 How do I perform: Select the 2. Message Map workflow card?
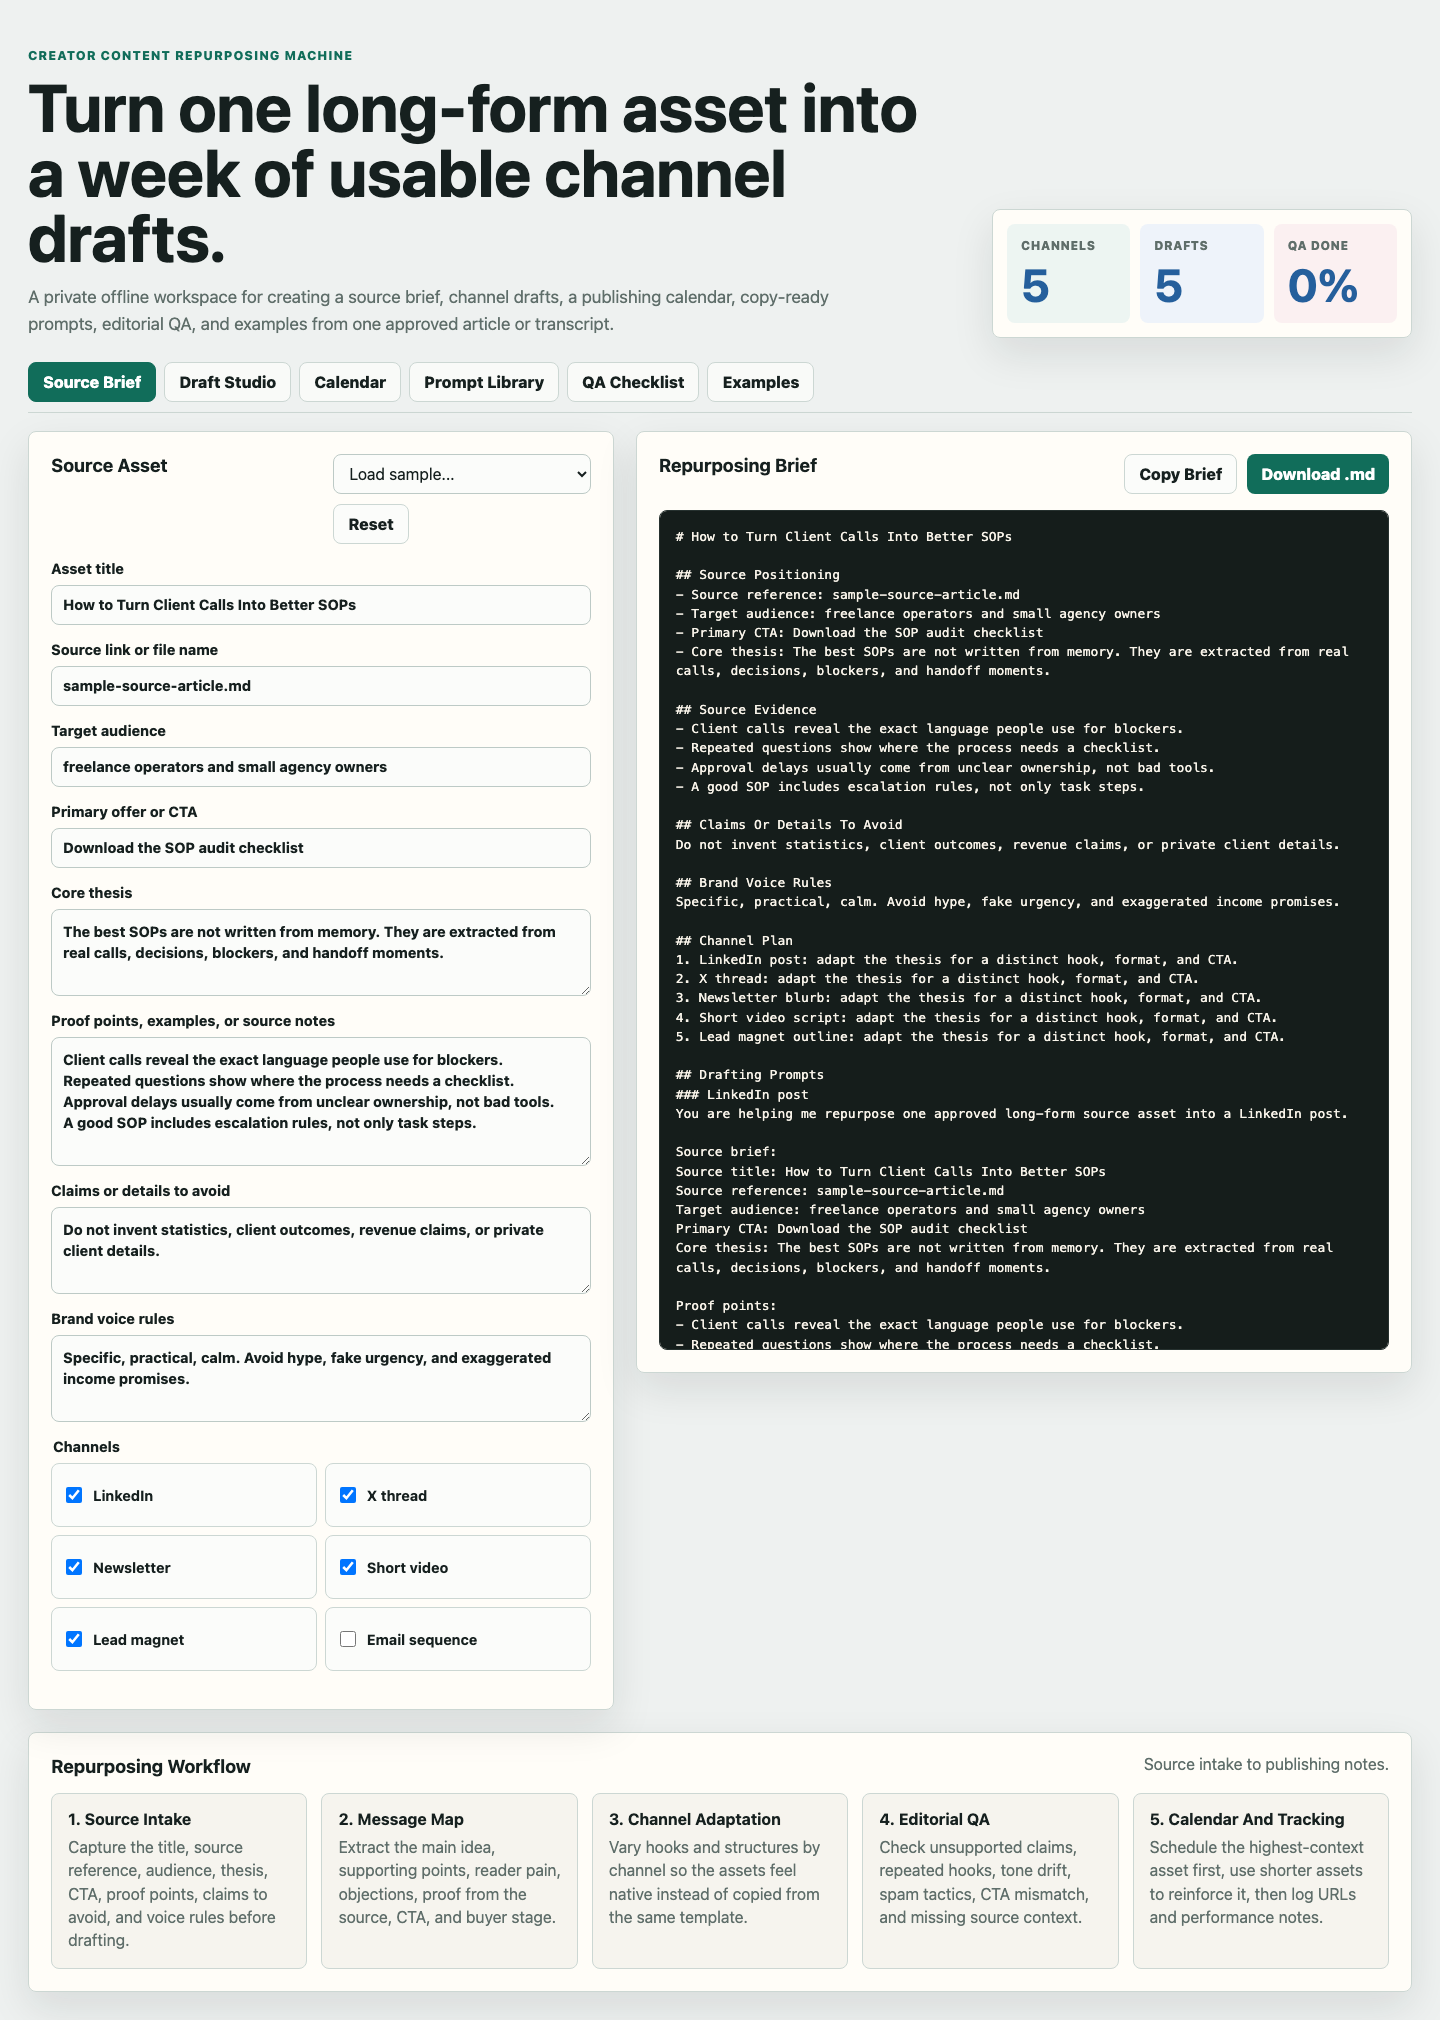pyautogui.click(x=449, y=1881)
